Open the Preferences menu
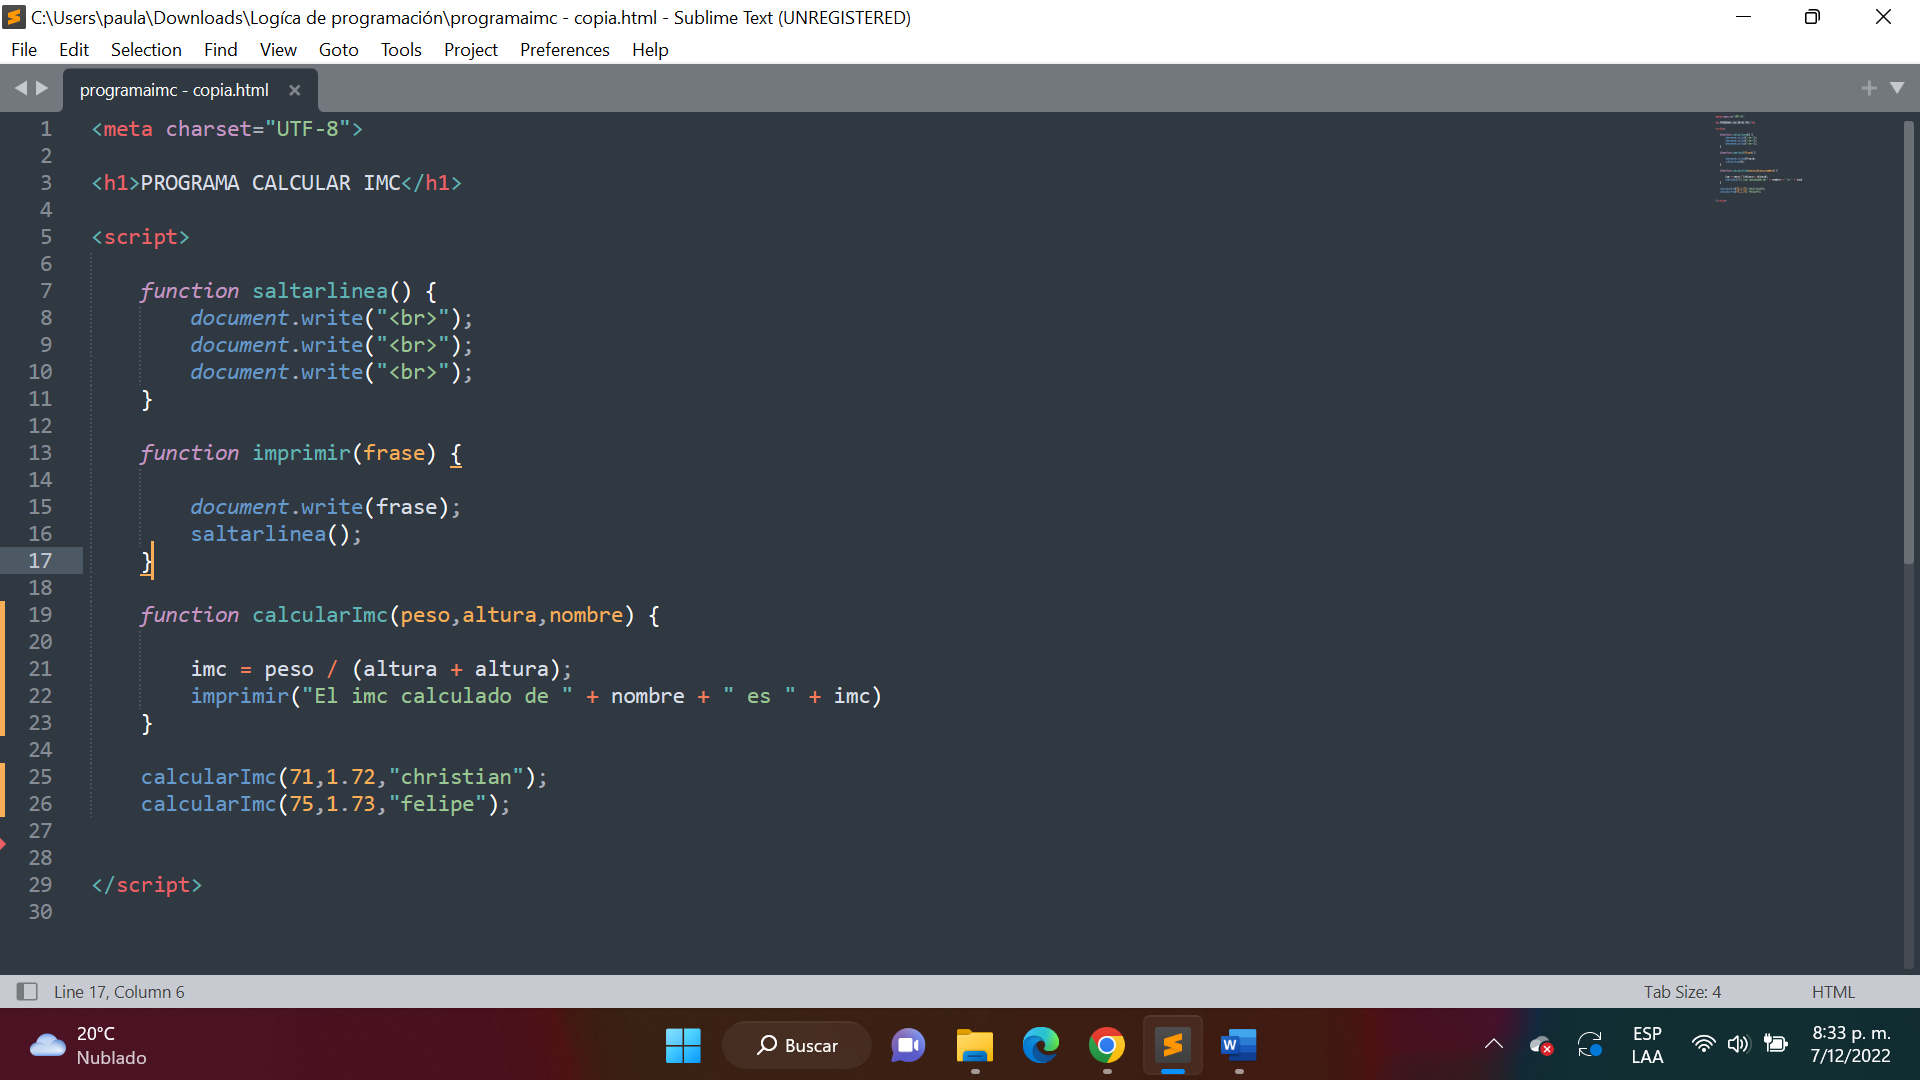This screenshot has height=1080, width=1920. tap(564, 50)
